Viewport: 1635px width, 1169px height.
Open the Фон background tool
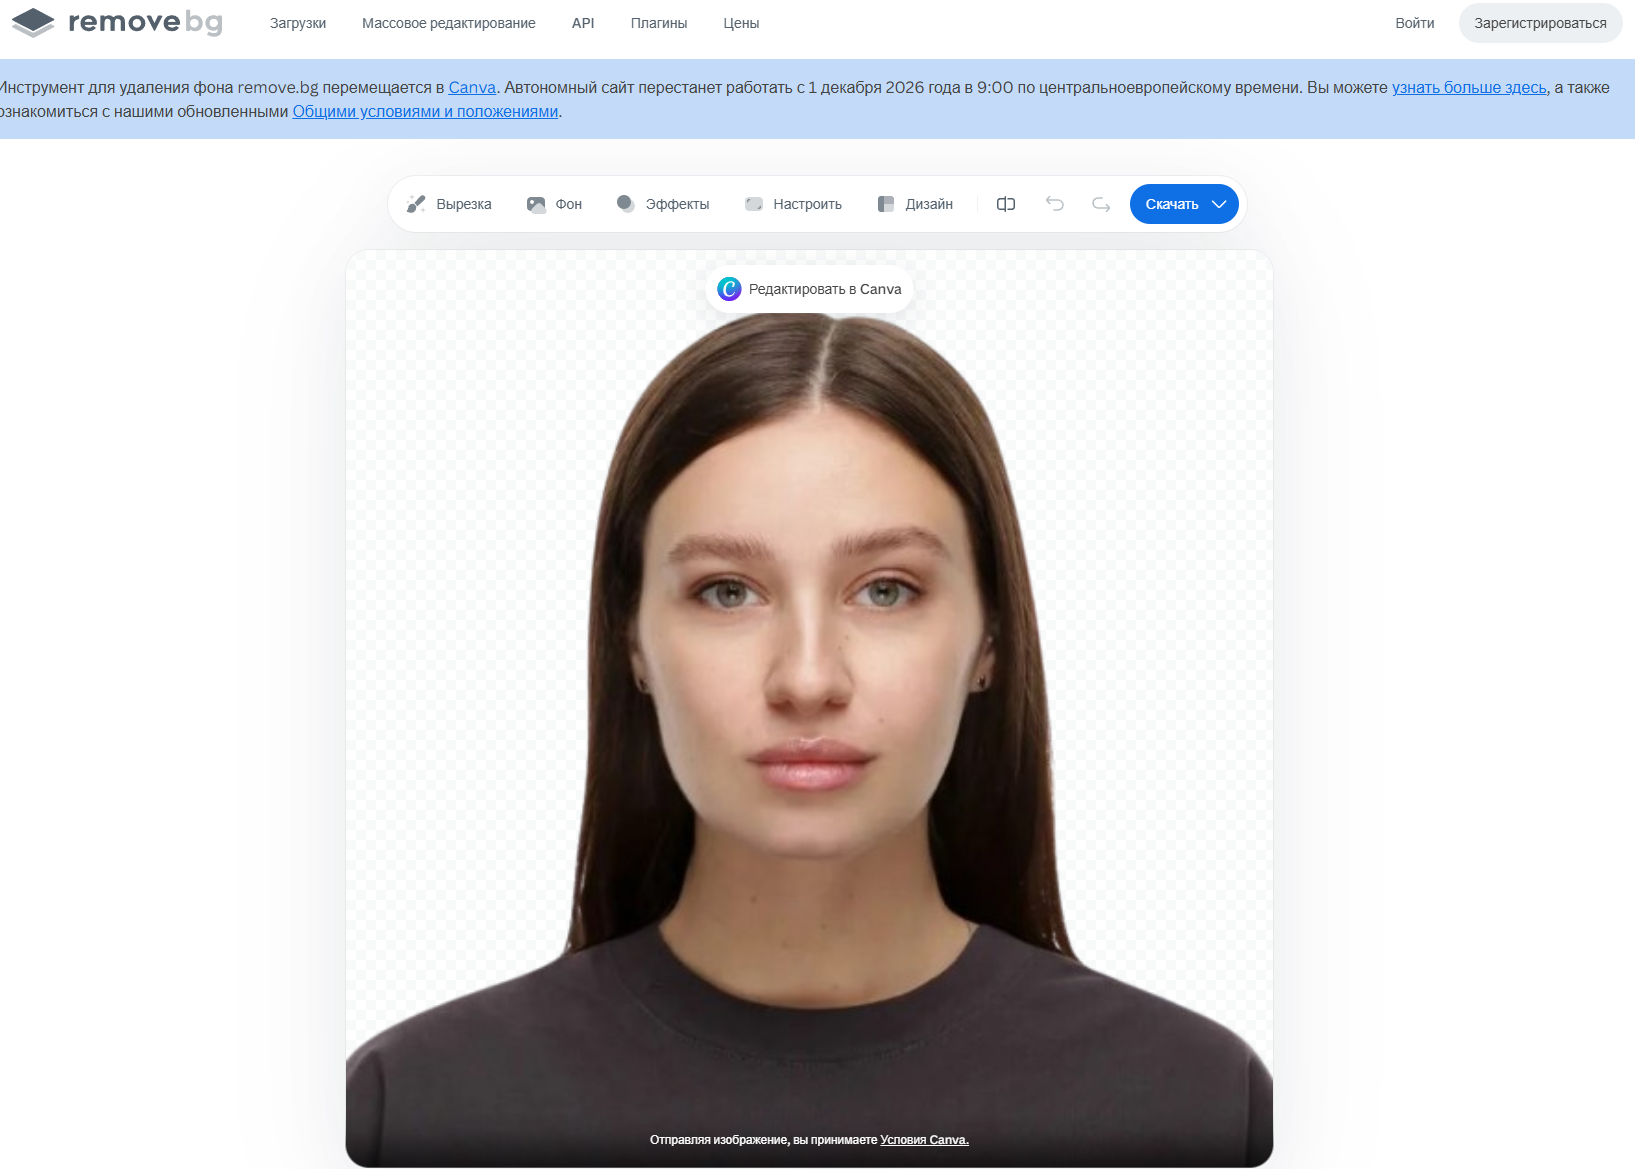click(x=555, y=204)
